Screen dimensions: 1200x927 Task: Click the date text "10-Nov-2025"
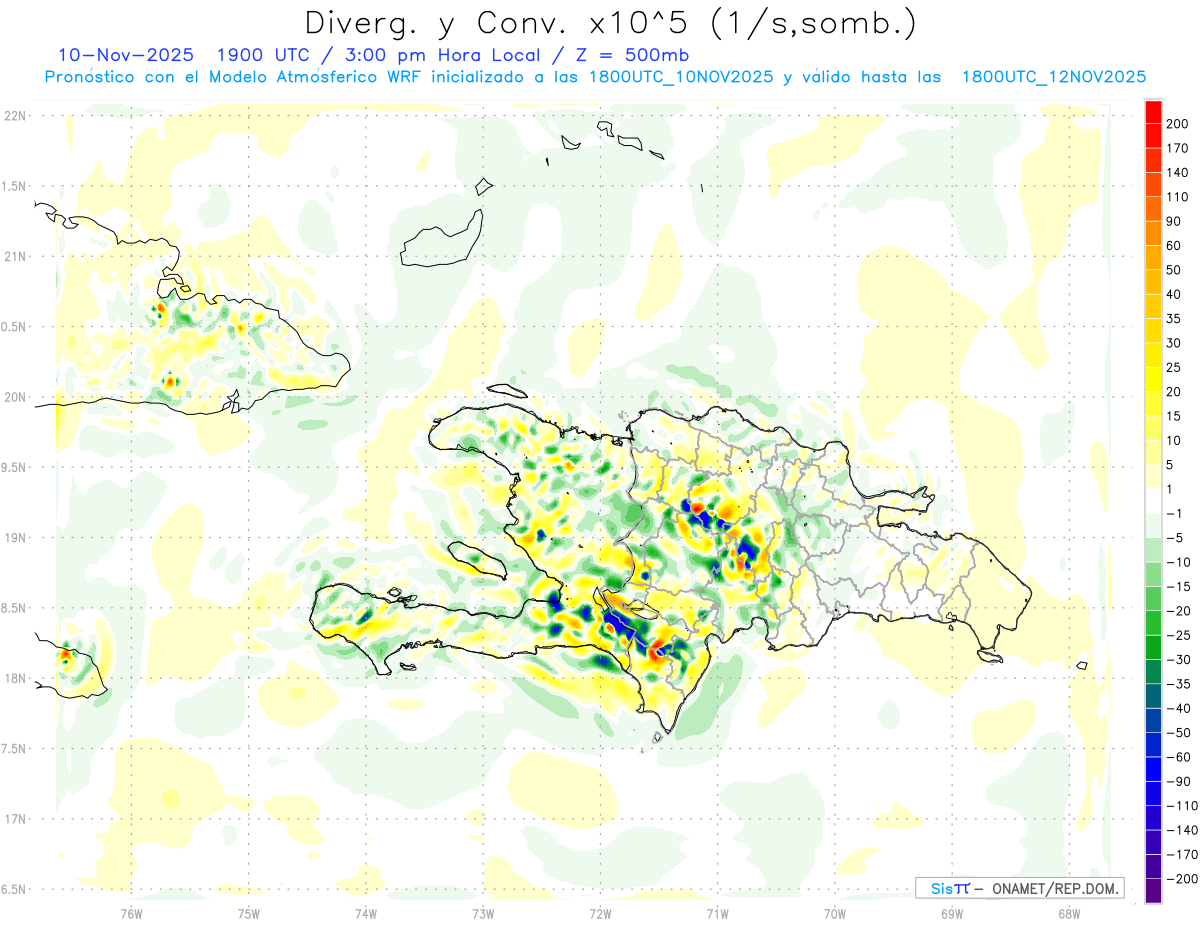[125, 55]
